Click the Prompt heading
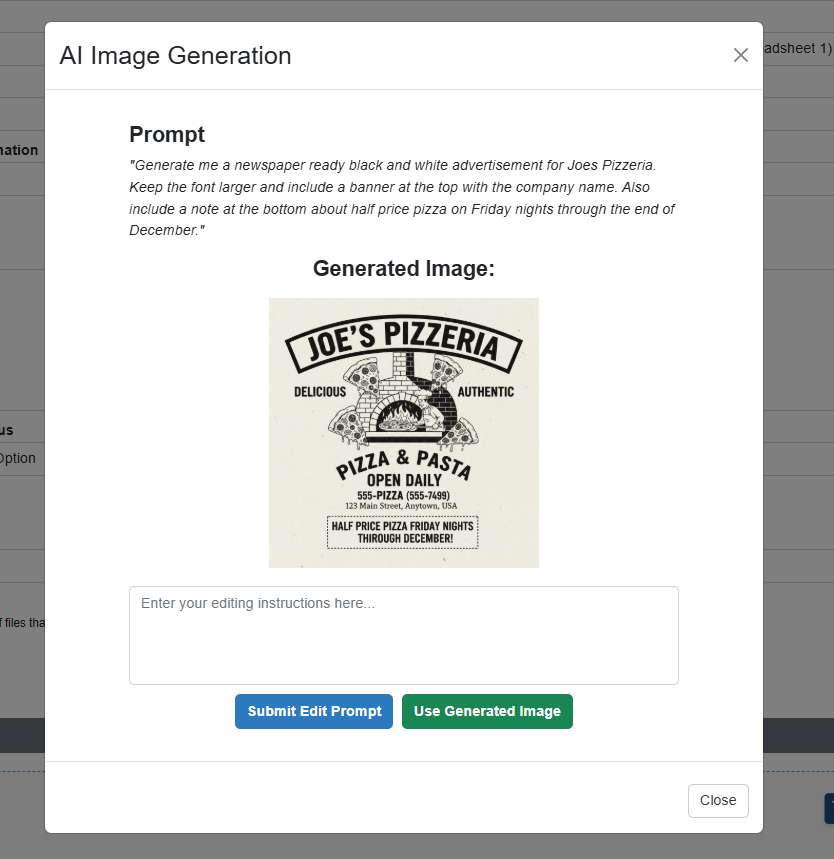 pyautogui.click(x=167, y=134)
